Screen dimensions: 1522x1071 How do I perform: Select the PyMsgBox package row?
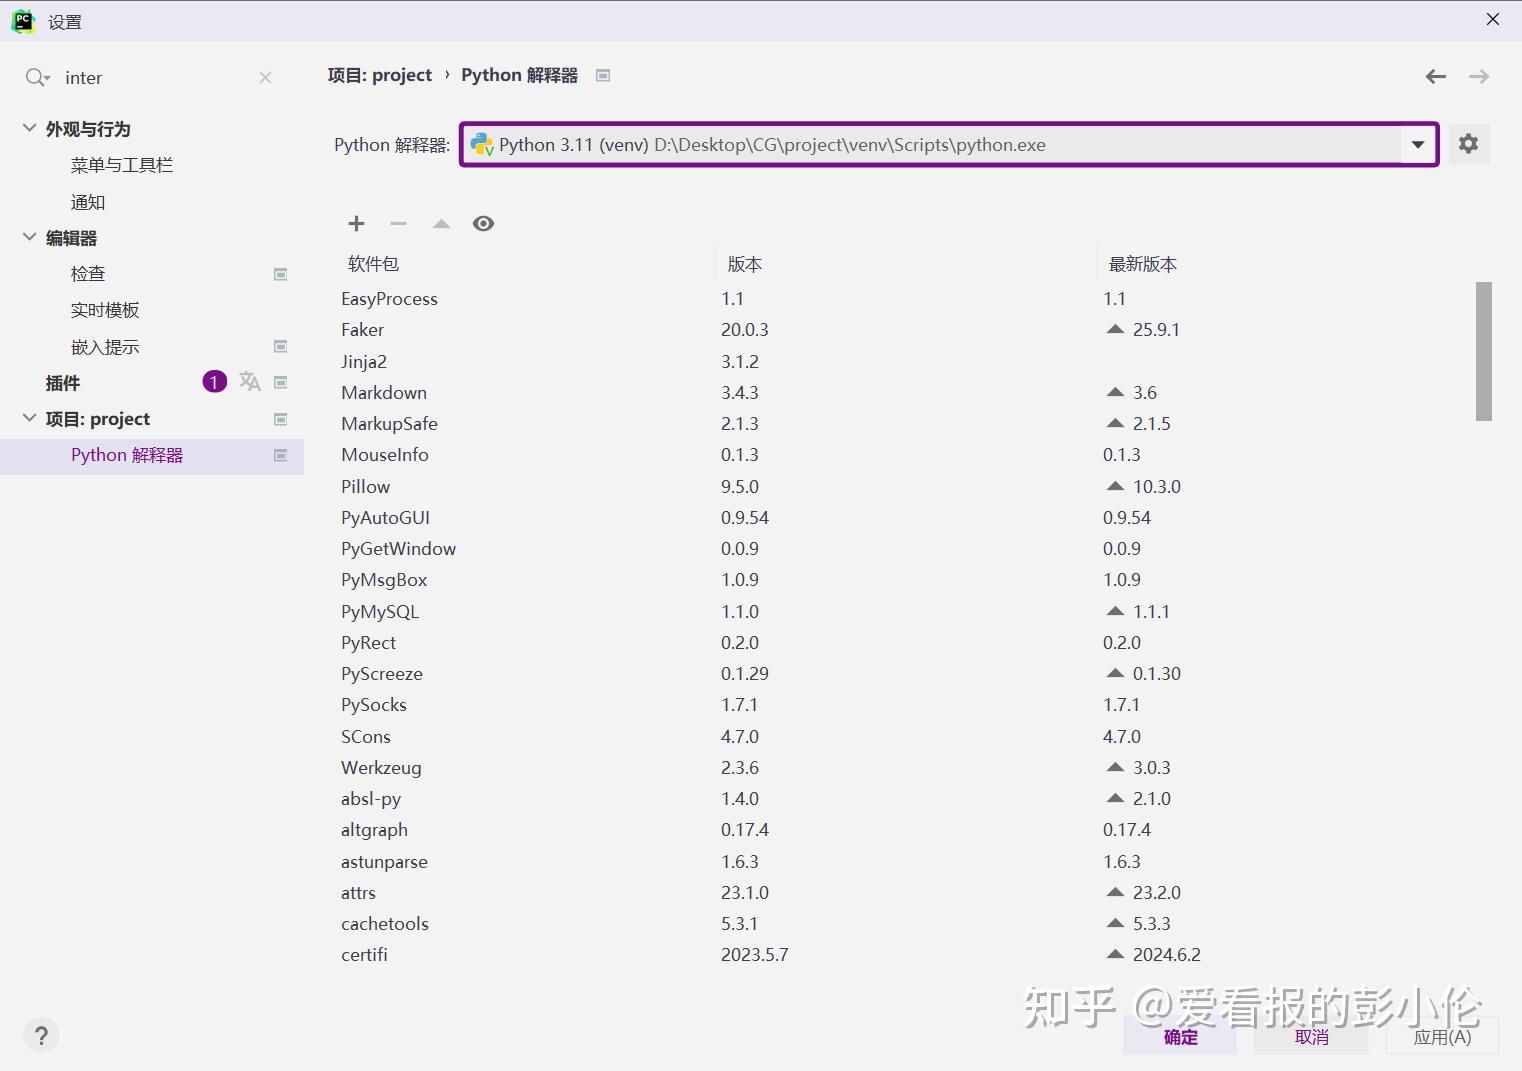click(x=904, y=579)
